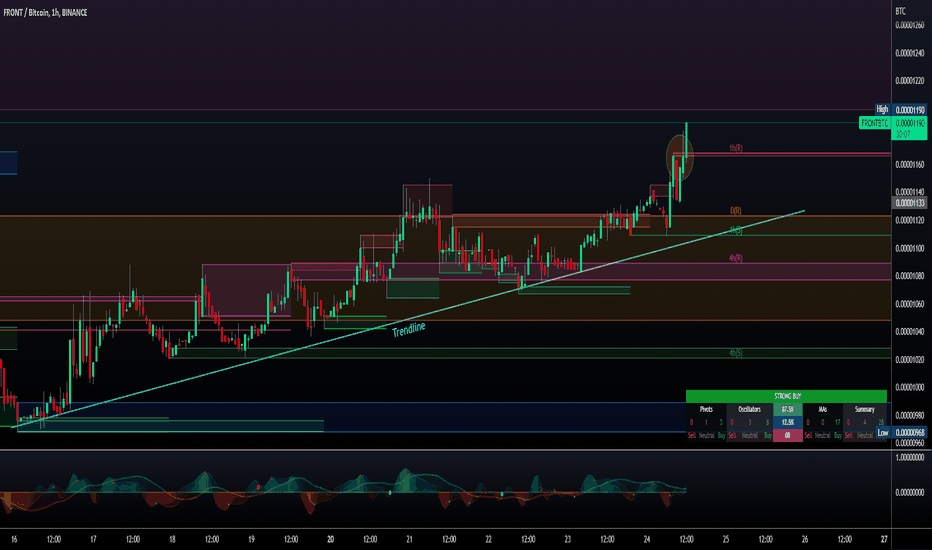Click the Low price label 0.00000968

(910, 433)
